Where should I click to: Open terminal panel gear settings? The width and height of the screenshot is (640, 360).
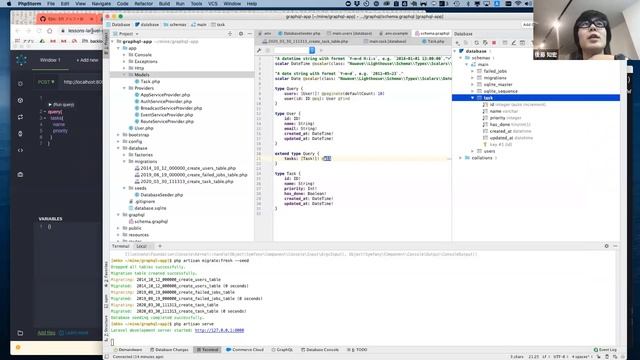607,246
